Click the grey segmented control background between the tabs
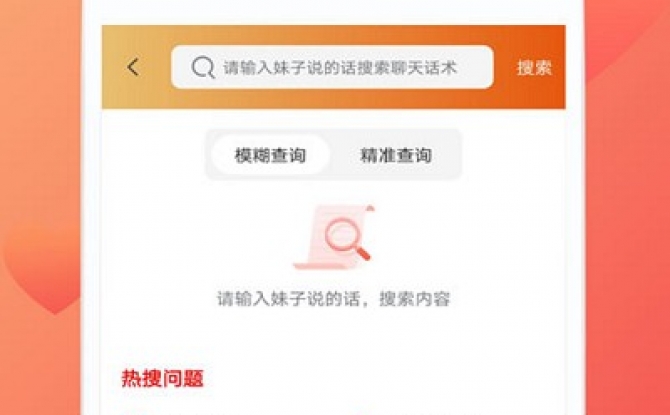The image size is (670, 415). (333, 155)
